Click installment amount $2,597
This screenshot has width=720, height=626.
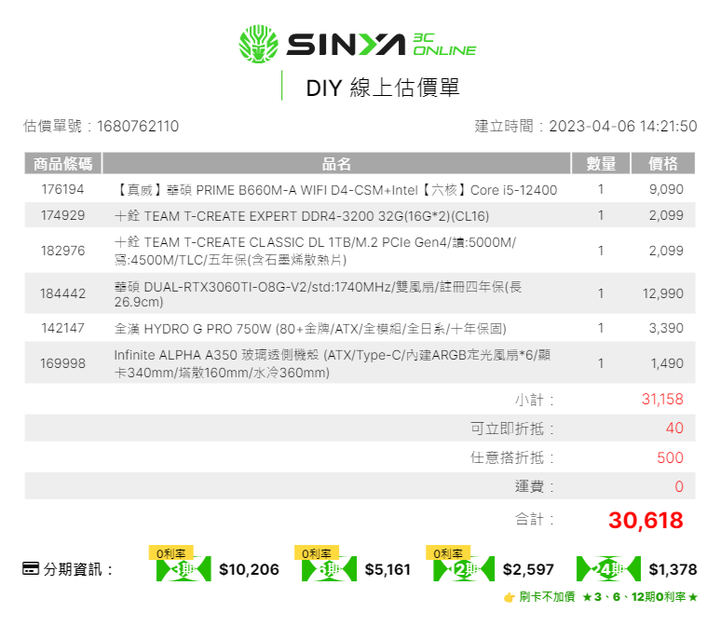(529, 570)
